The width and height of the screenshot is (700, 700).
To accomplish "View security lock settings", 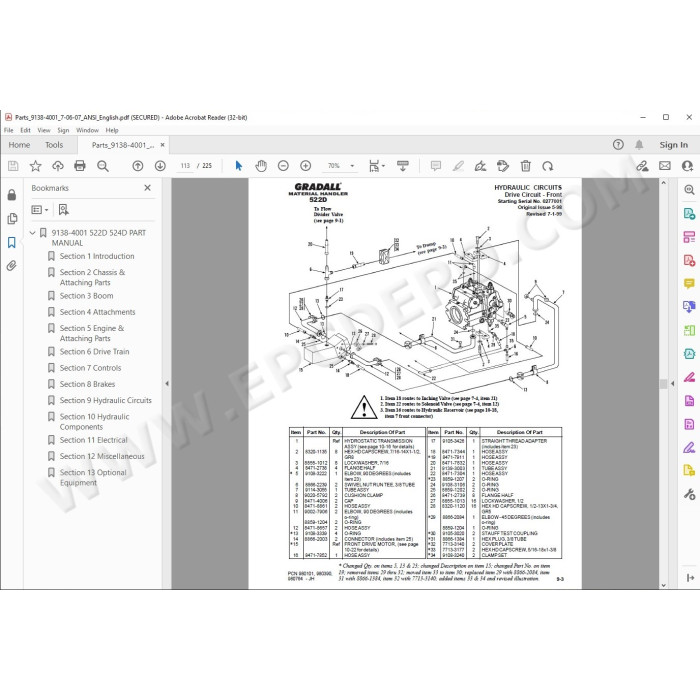I will point(12,195).
